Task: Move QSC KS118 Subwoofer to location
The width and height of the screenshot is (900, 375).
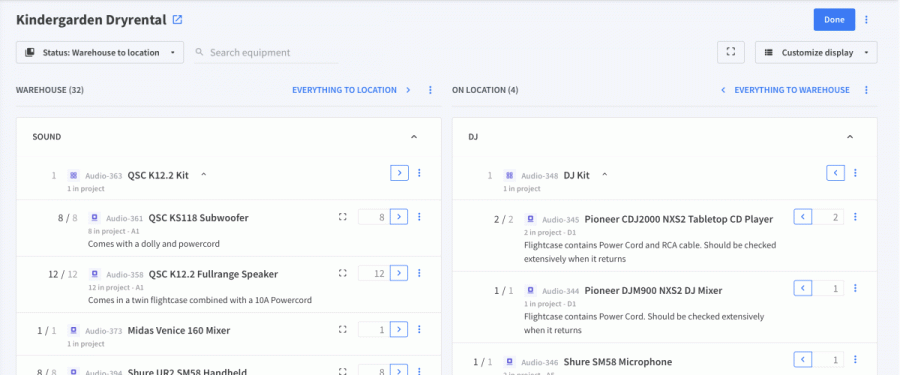Action: 399,217
